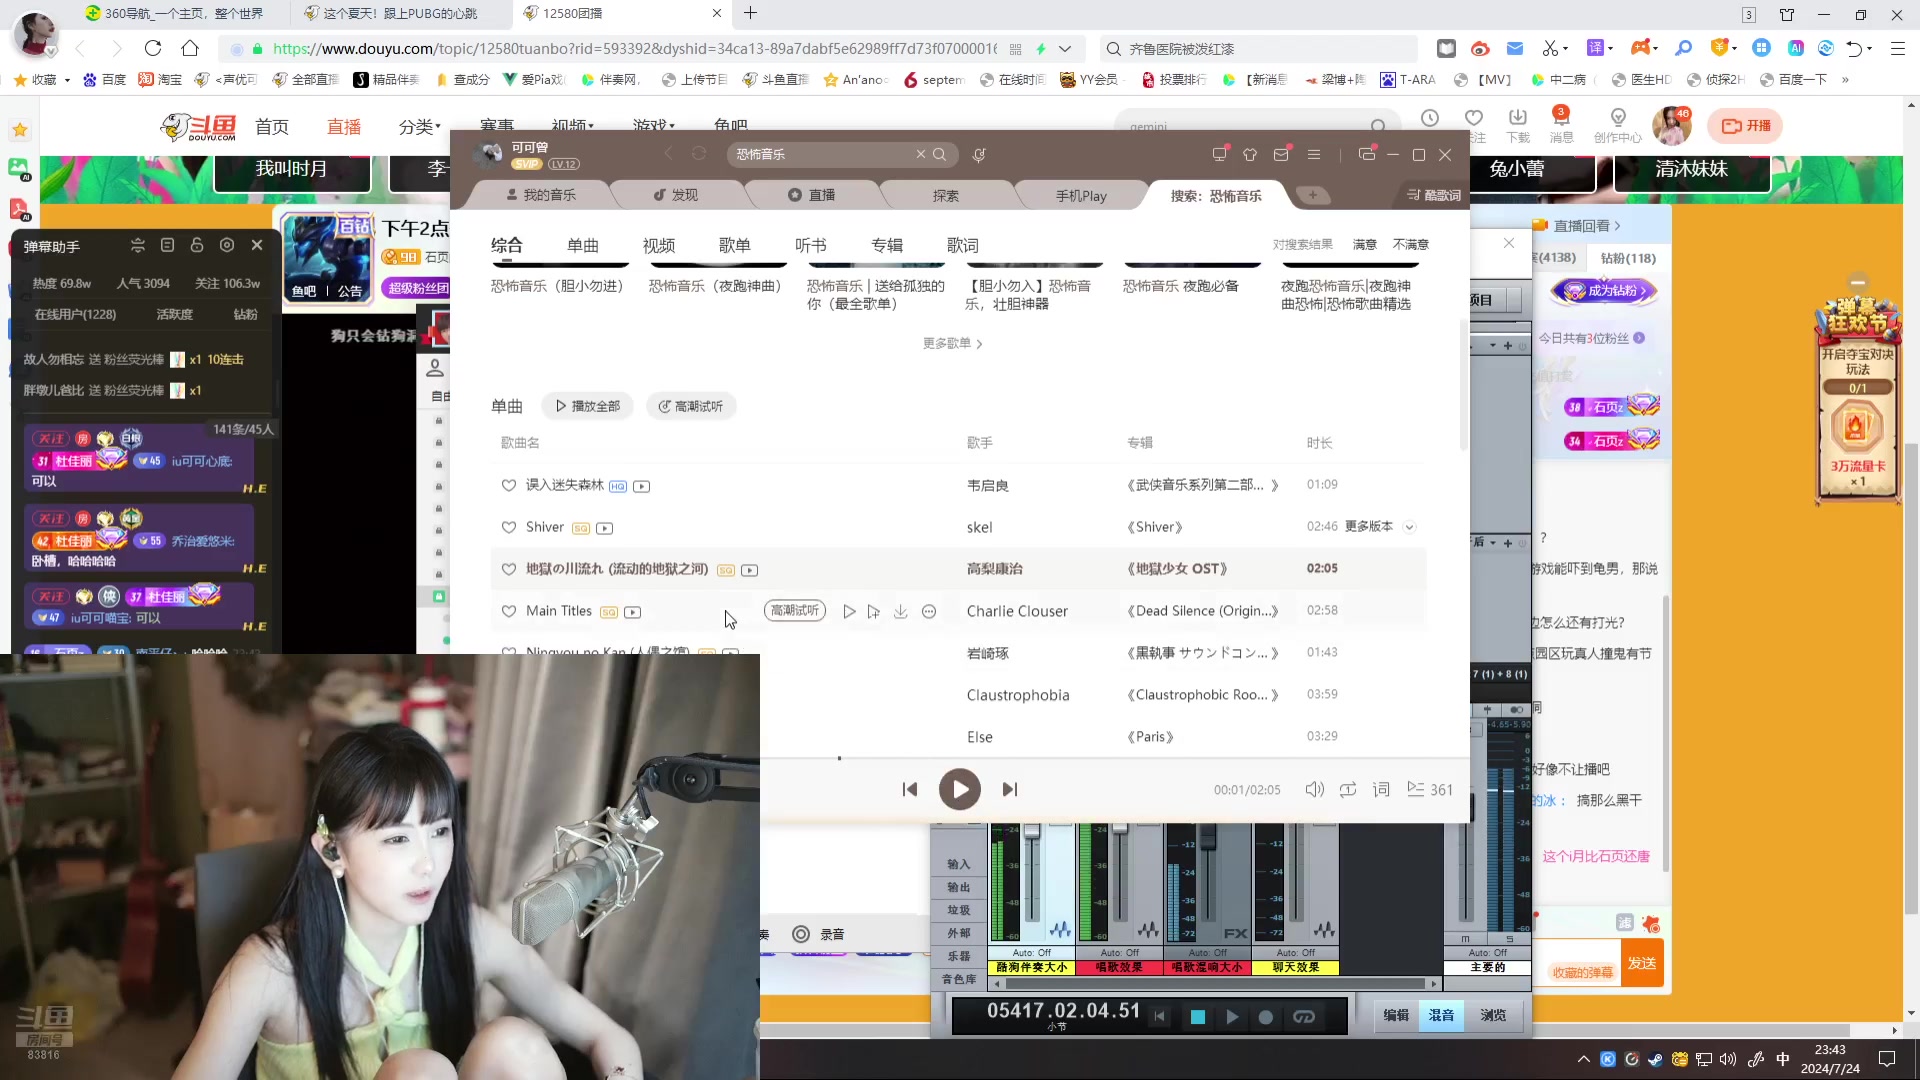
Task: Open more options for Main Titles
Action: 929,611
